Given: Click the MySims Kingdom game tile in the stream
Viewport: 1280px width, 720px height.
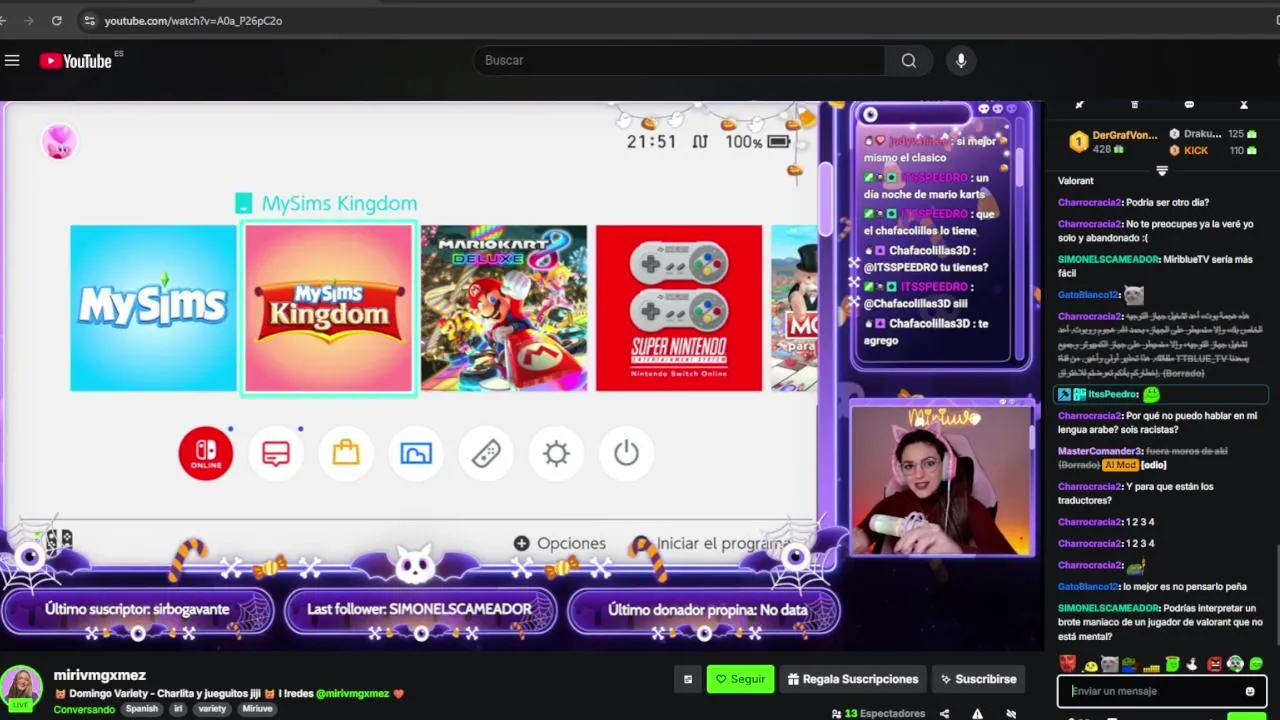Looking at the screenshot, I should (329, 308).
